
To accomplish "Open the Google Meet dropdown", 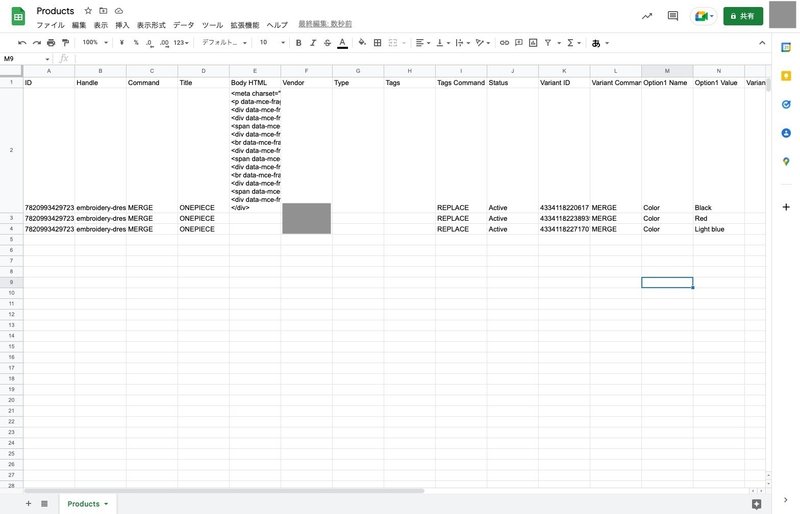I will tap(704, 16).
